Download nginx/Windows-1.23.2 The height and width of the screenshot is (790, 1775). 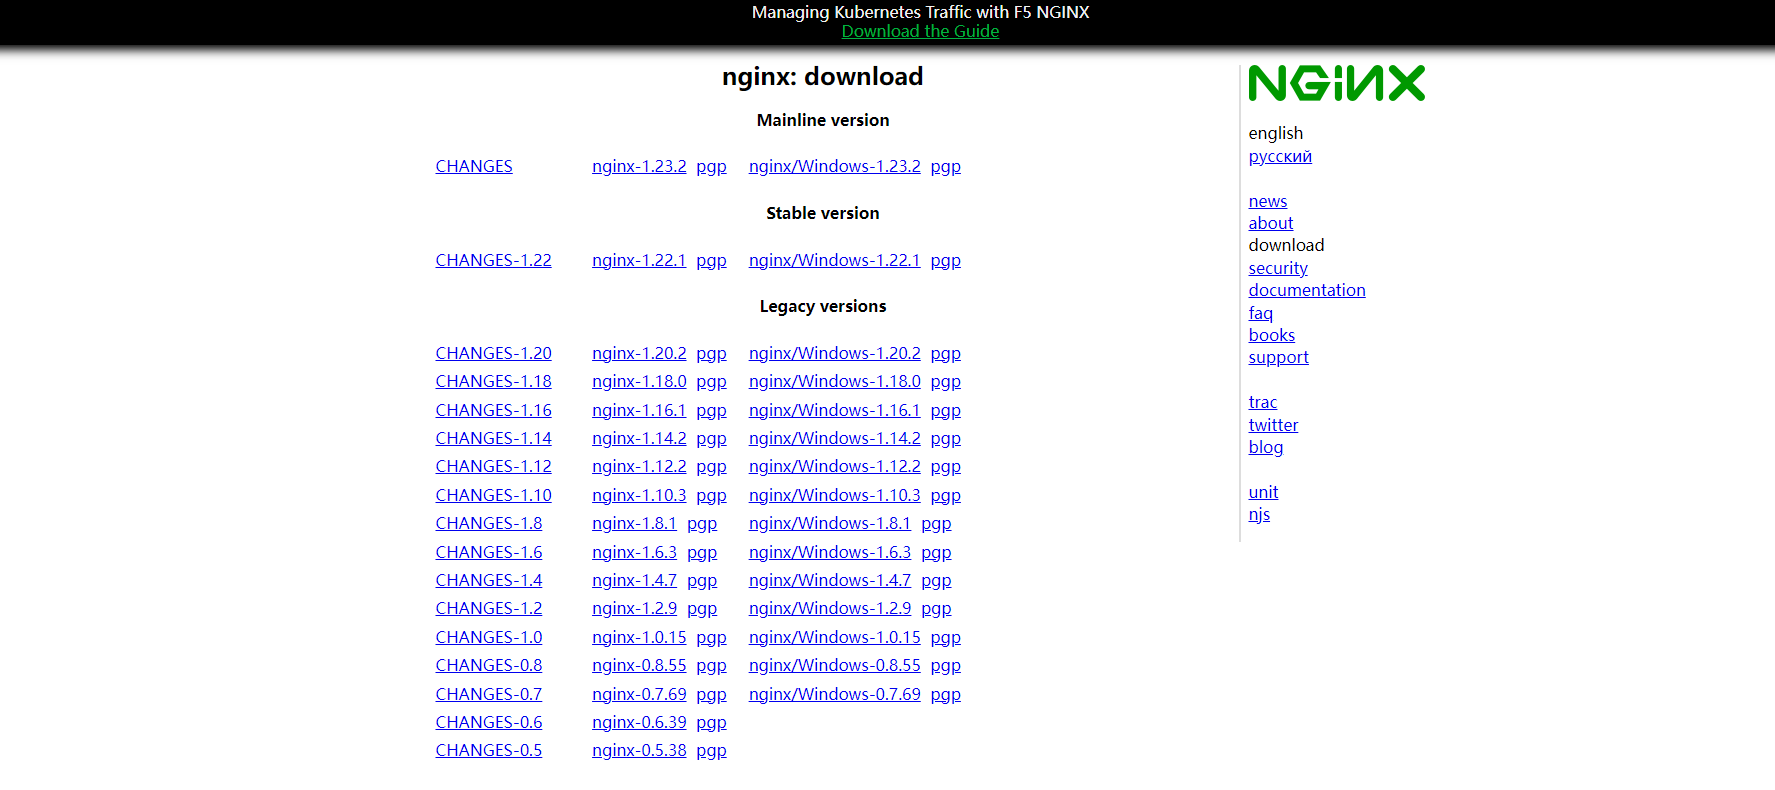click(834, 166)
